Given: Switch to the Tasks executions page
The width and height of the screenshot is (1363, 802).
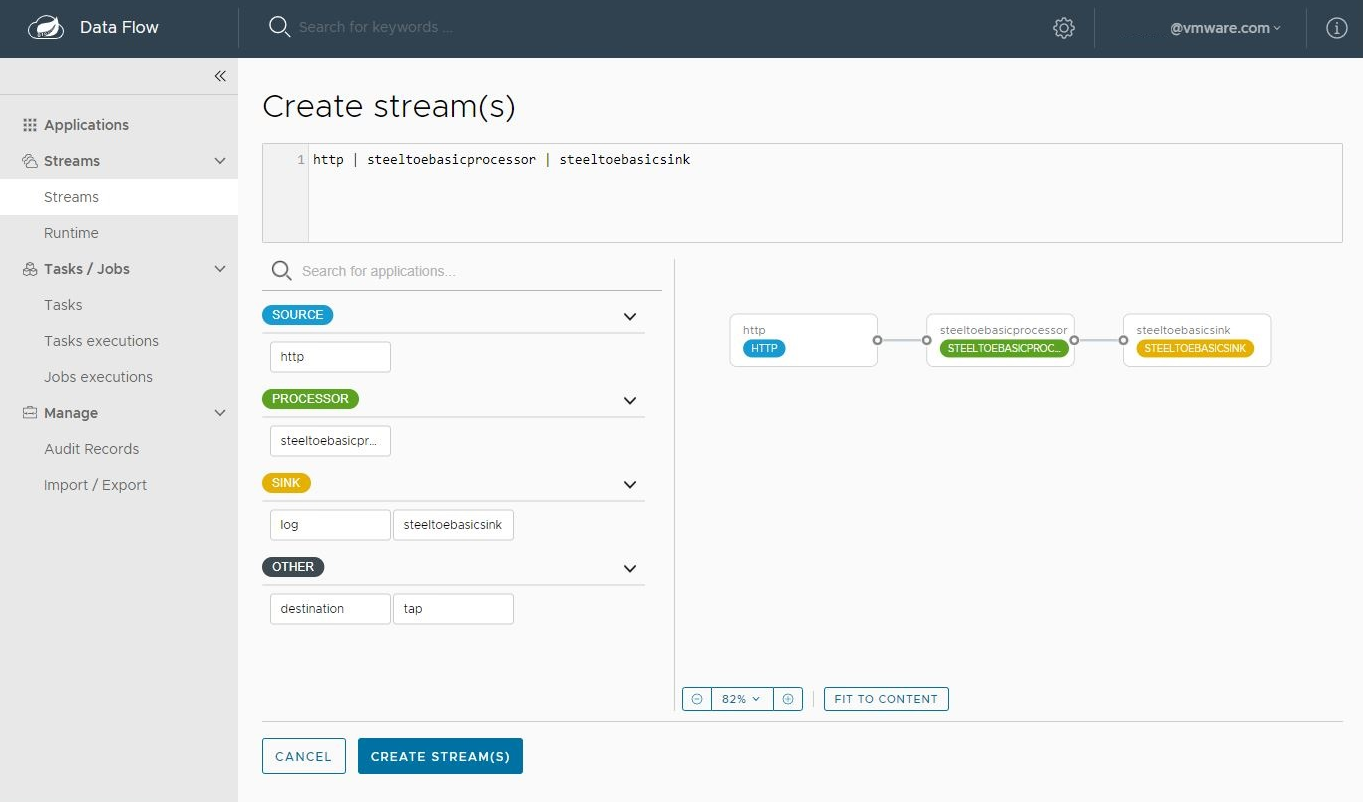Looking at the screenshot, I should point(101,340).
